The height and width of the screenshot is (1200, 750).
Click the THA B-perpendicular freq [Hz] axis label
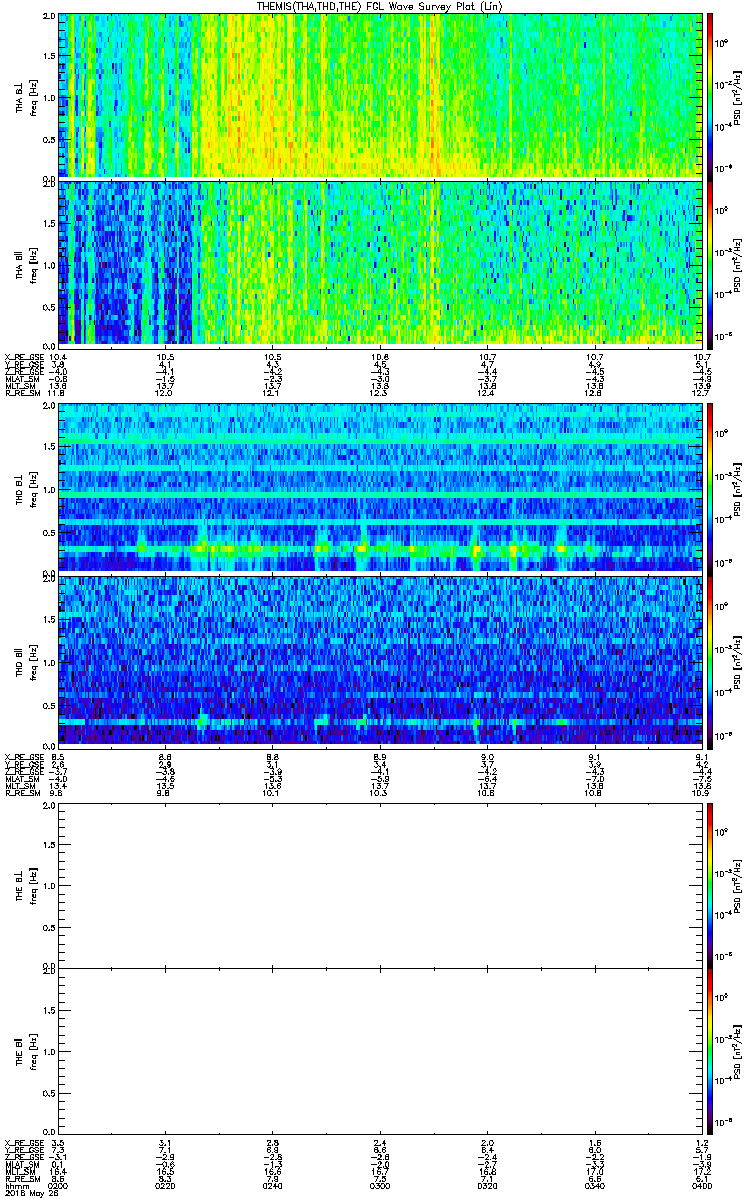click(32, 96)
